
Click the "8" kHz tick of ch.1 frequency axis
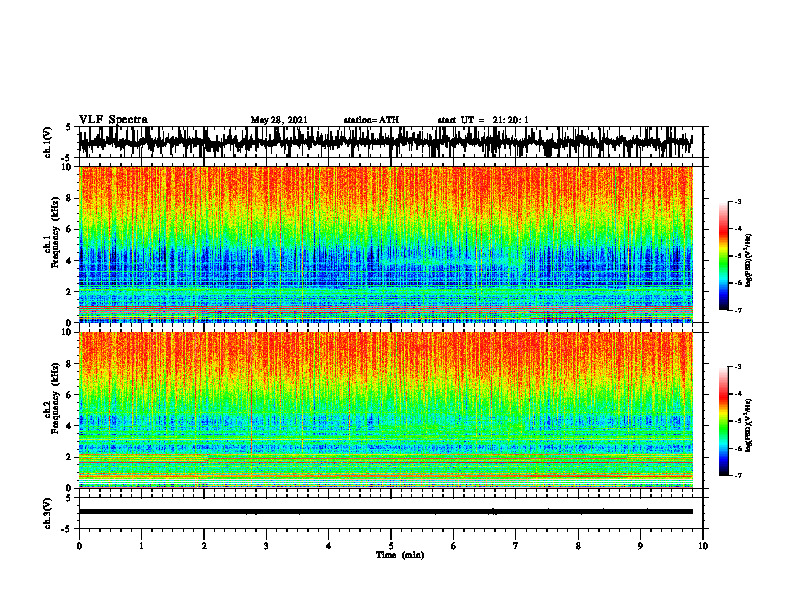click(70, 198)
